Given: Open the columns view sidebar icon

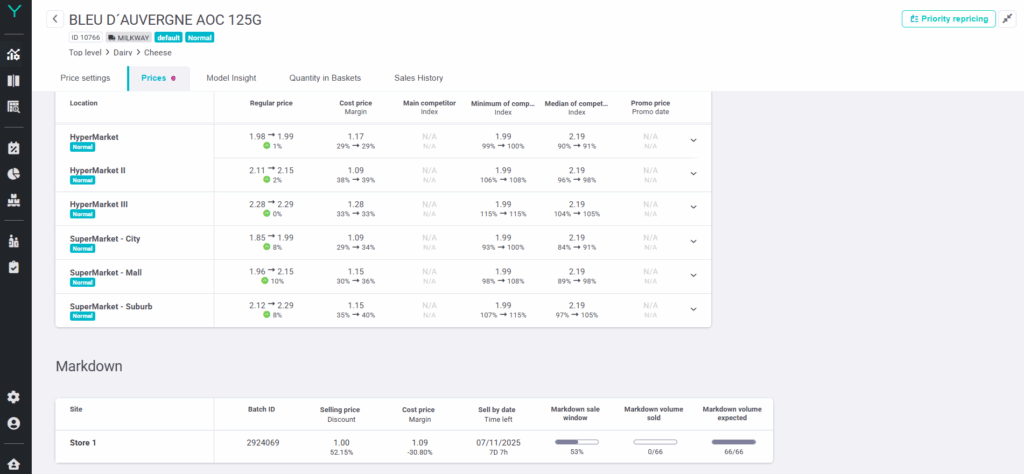Looking at the screenshot, I should pyautogui.click(x=14, y=81).
